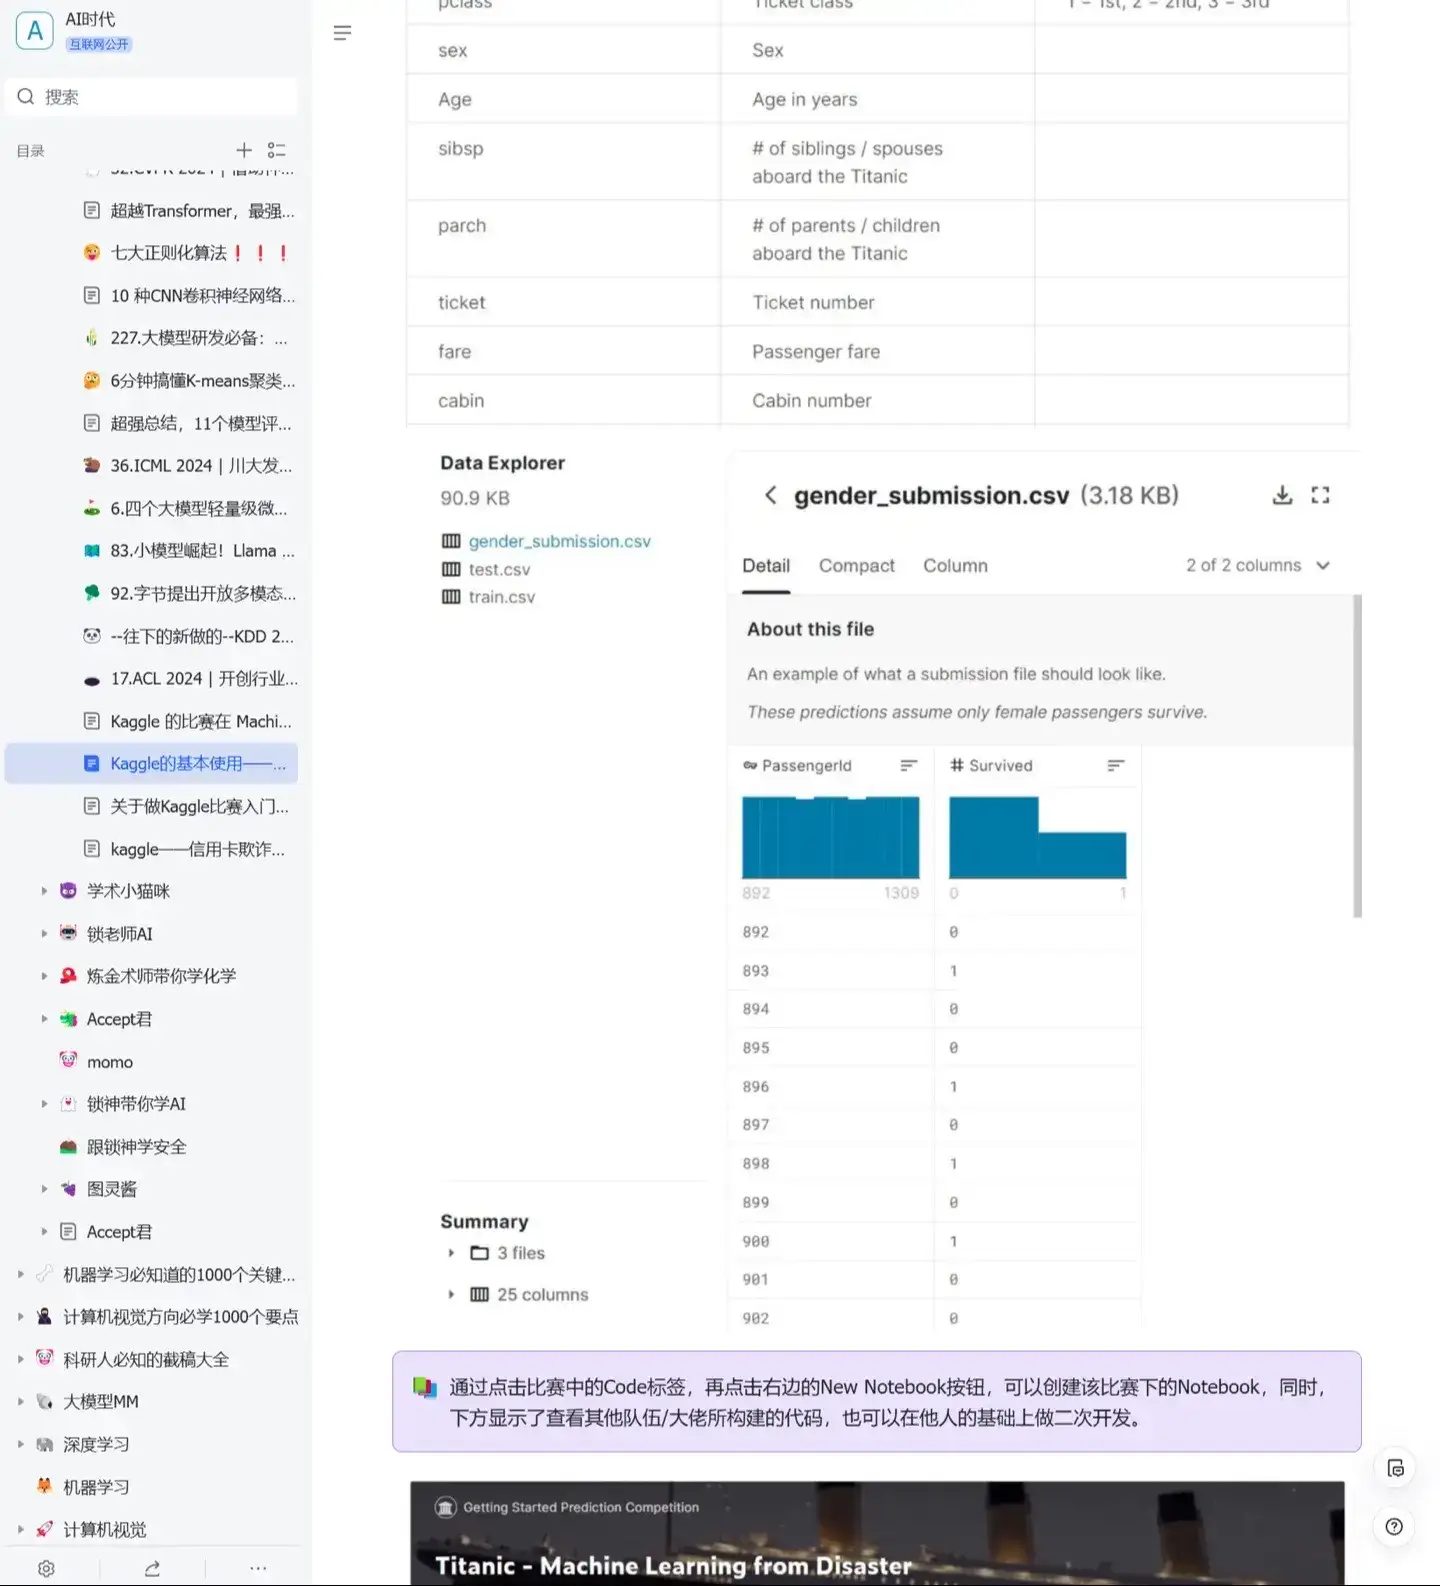The width and height of the screenshot is (1440, 1586).
Task: Open 深度学习 folder
Action: [x=96, y=1444]
